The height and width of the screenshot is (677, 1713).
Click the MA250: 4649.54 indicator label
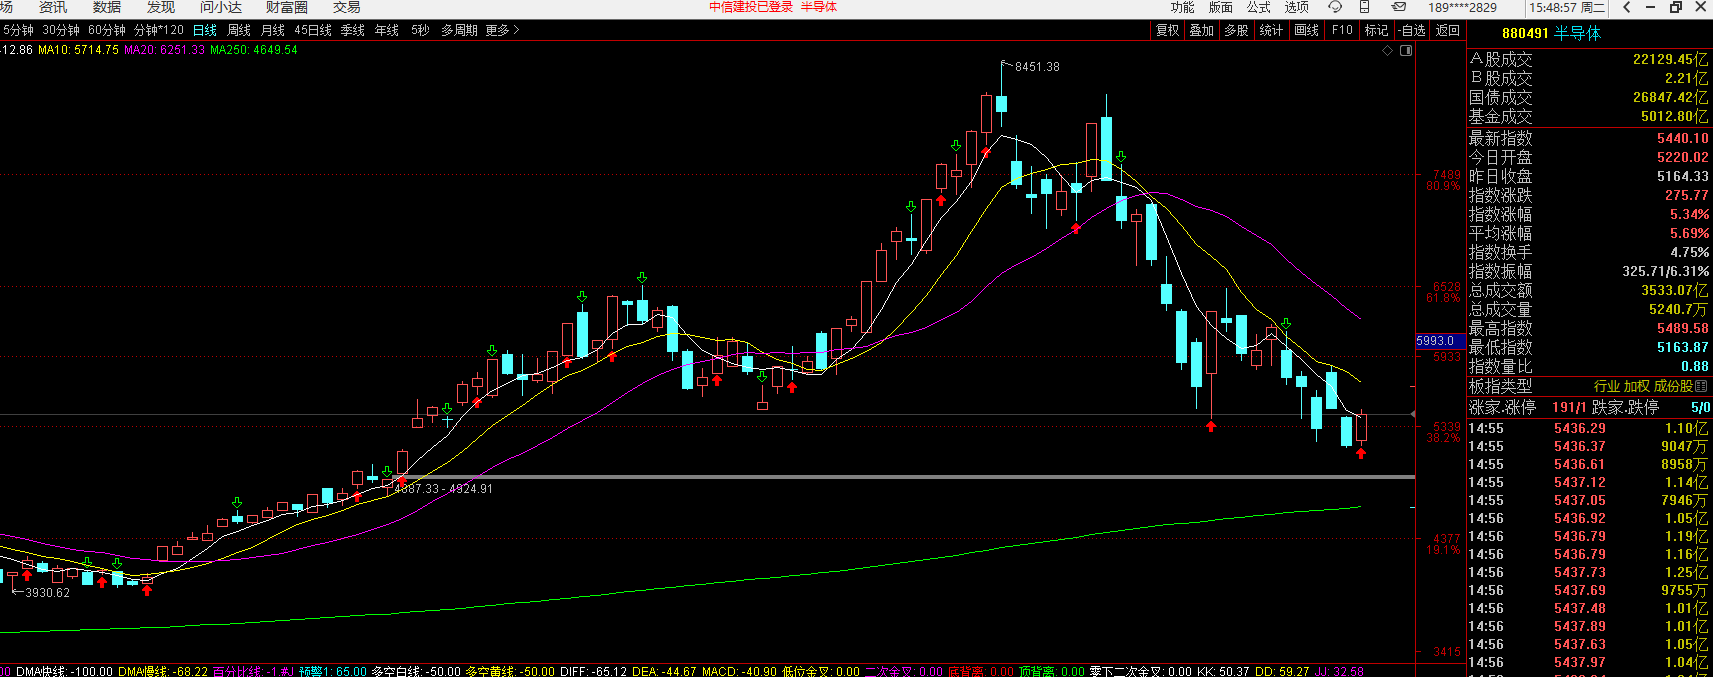253,50
